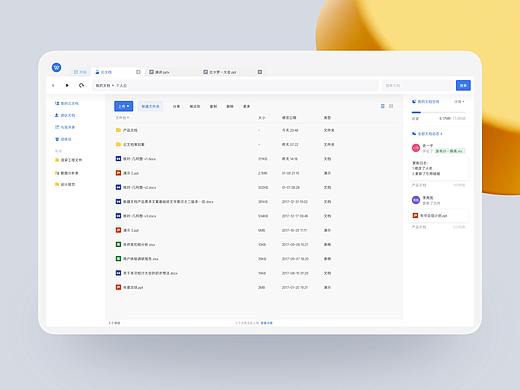Image resolution: width=520 pixels, height=390 pixels.
Task: Click the rightmost text action in file toolbar
Action: click(246, 106)
